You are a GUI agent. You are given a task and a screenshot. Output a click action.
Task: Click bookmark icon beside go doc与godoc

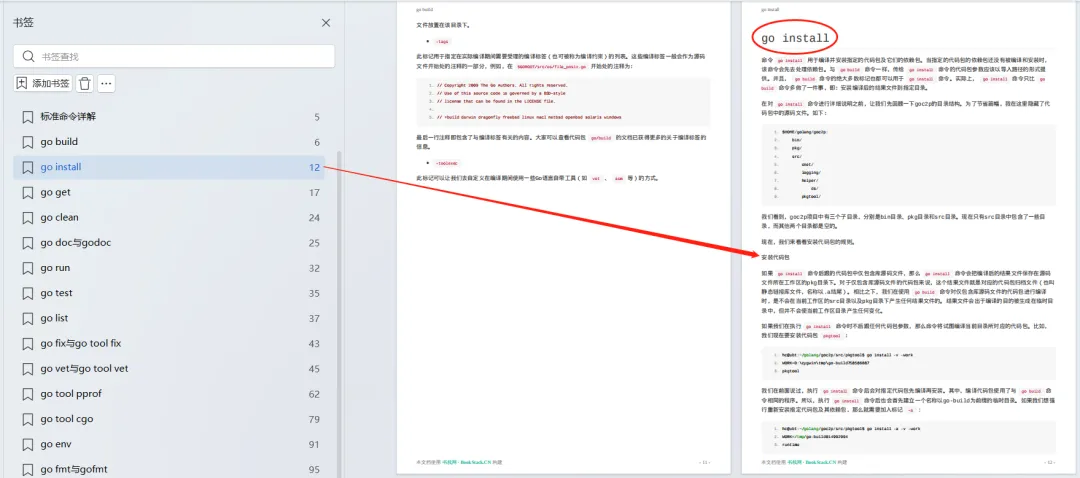[x=28, y=243]
